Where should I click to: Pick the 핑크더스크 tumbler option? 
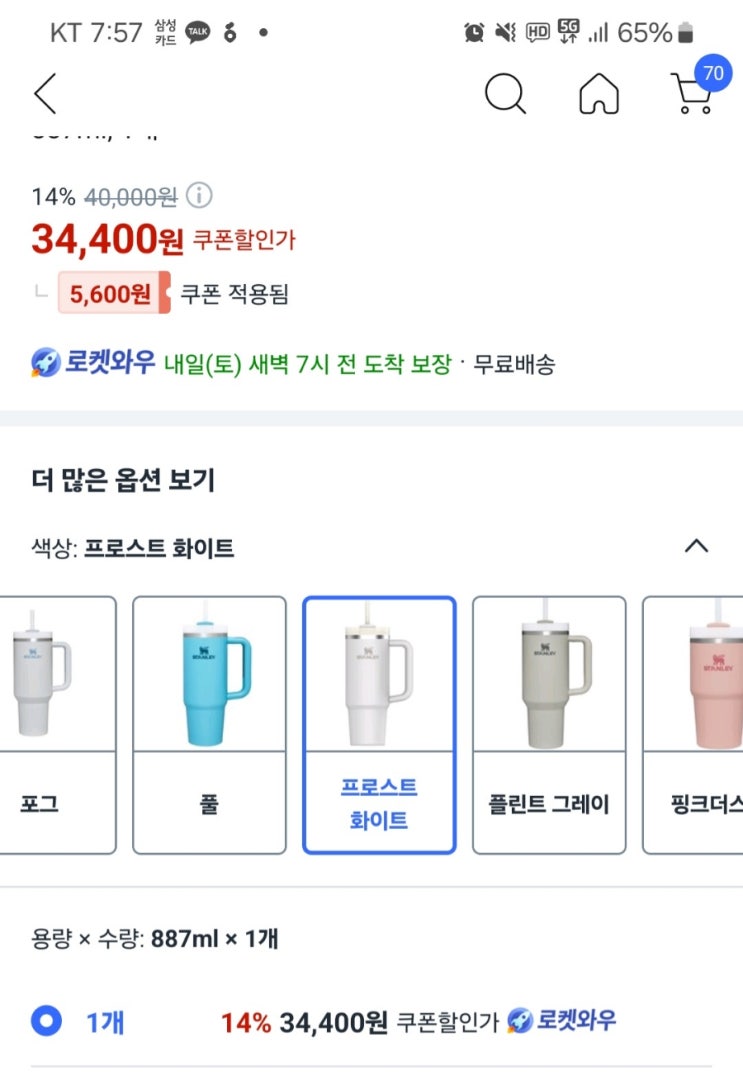tap(697, 725)
